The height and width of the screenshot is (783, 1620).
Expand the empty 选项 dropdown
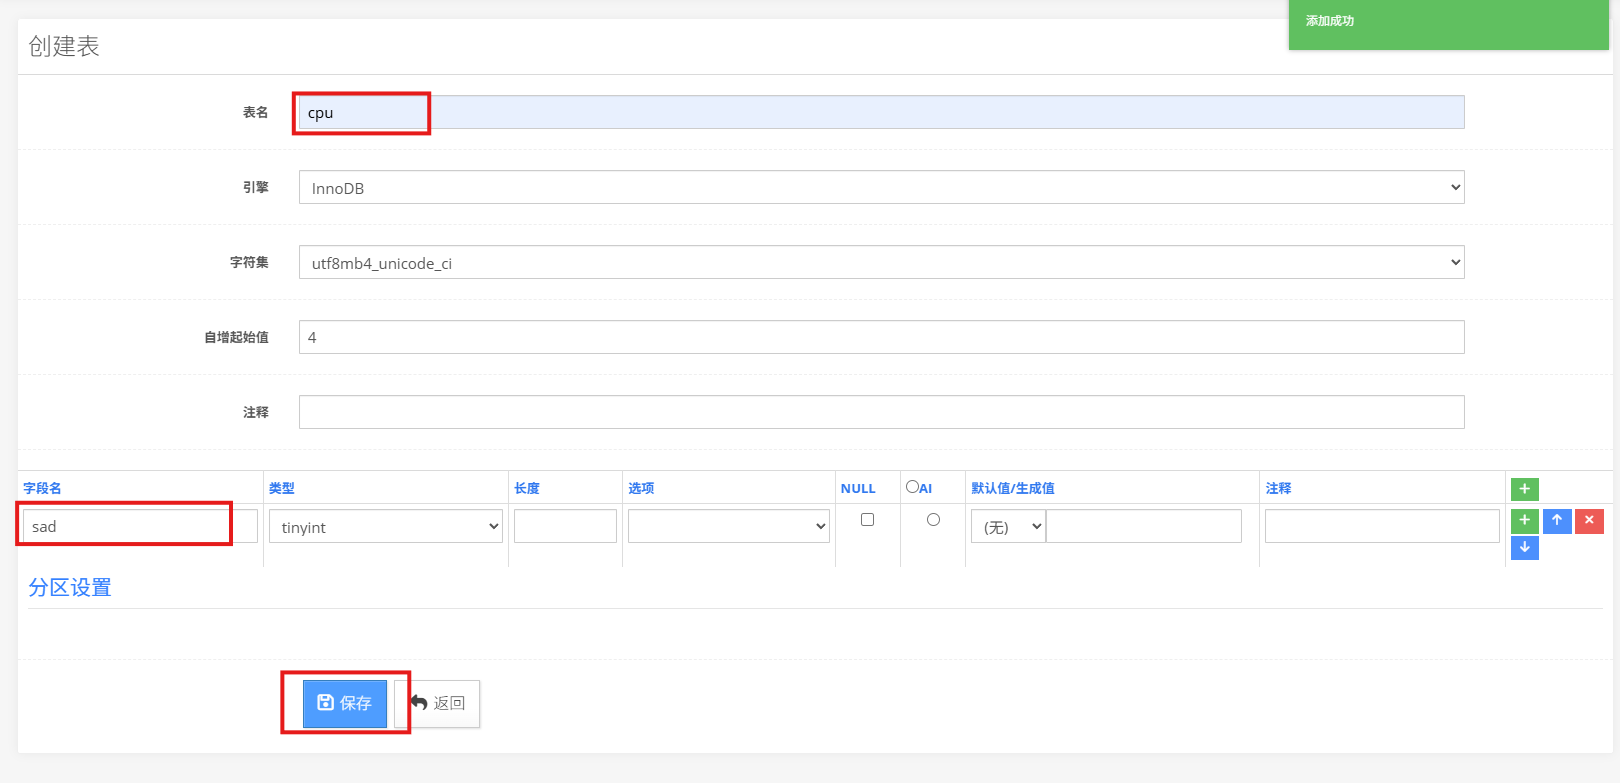tap(728, 527)
